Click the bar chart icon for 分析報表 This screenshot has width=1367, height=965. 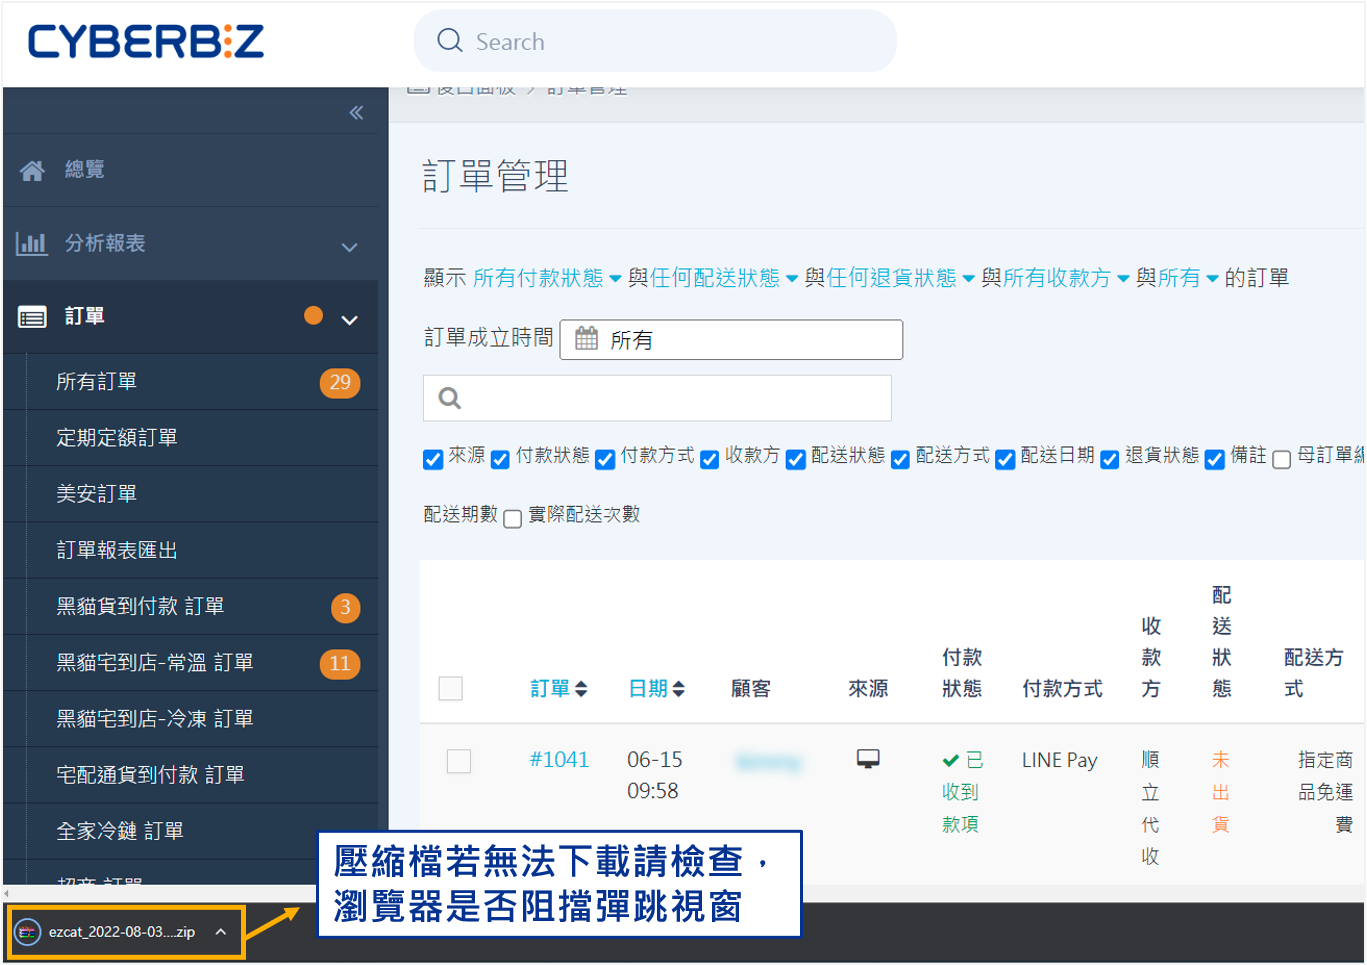point(32,243)
